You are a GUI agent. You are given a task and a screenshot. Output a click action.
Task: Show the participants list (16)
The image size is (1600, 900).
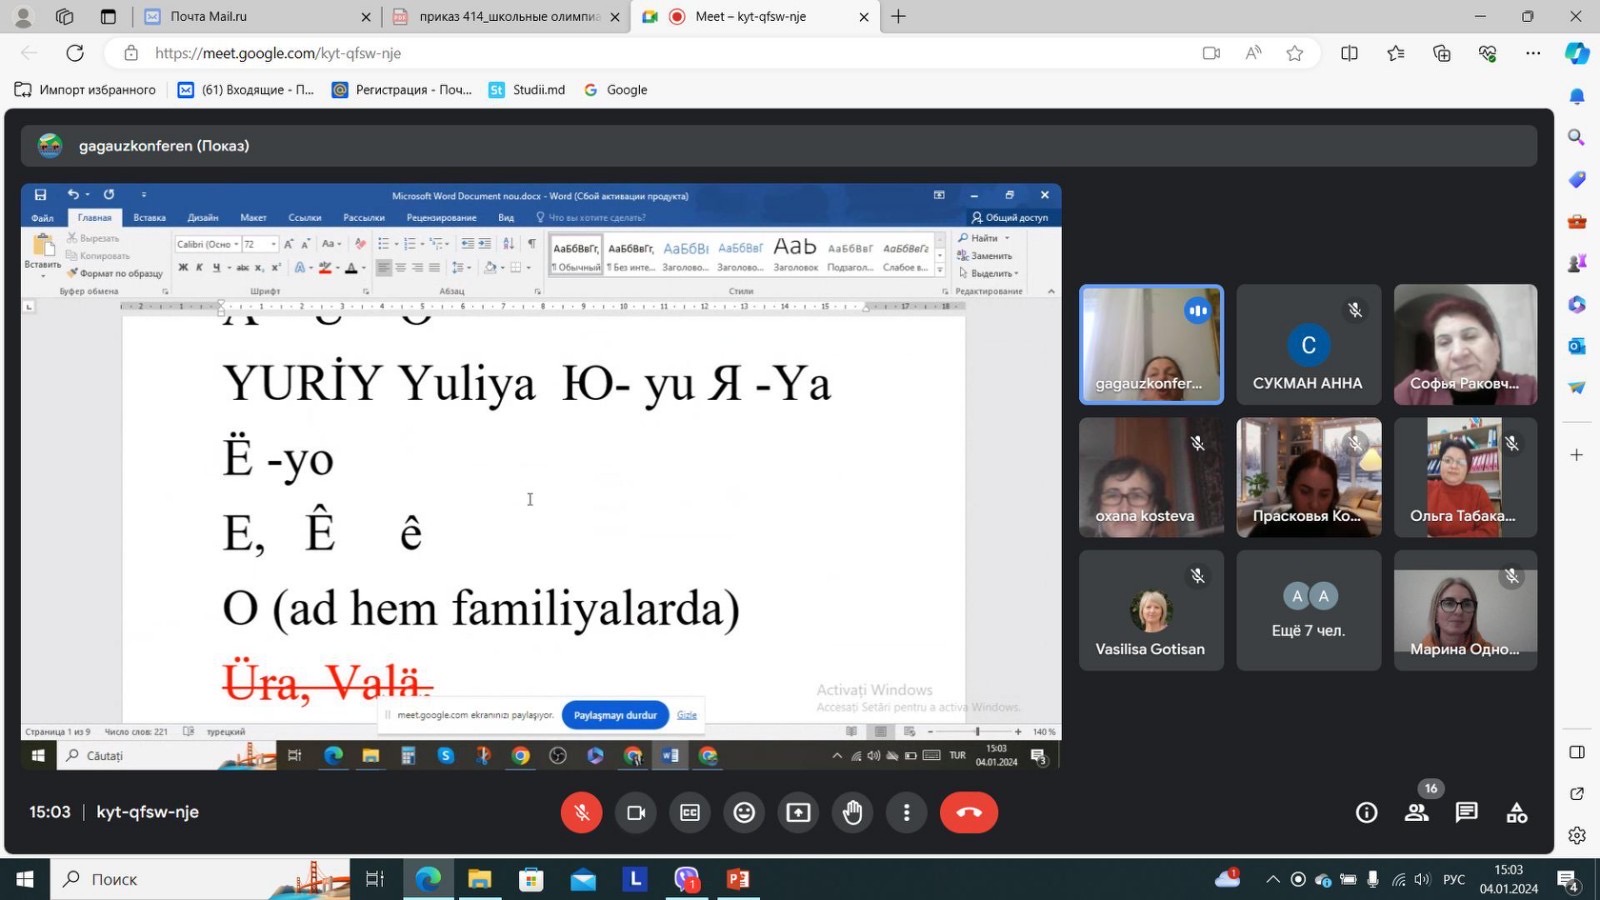[1416, 813]
